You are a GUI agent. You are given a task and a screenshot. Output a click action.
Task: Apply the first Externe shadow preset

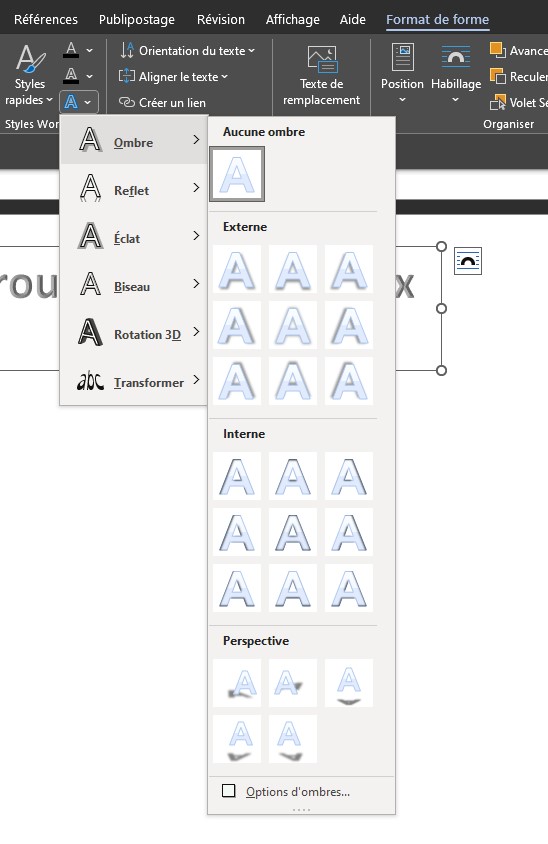[237, 269]
